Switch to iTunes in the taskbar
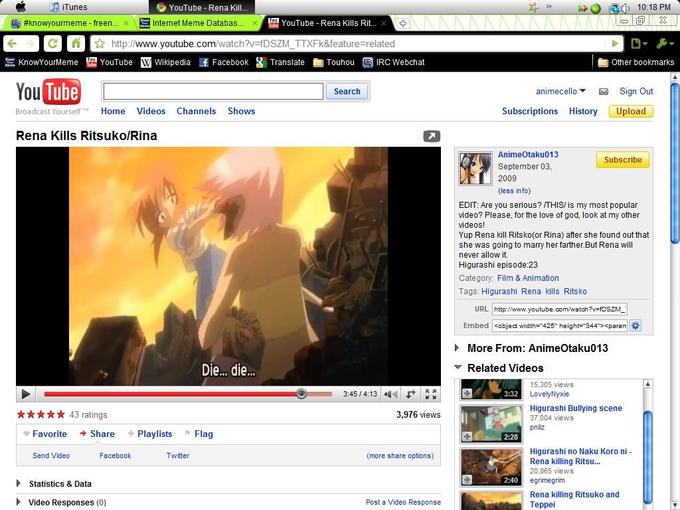This screenshot has height=510, width=680. pyautogui.click(x=69, y=7)
